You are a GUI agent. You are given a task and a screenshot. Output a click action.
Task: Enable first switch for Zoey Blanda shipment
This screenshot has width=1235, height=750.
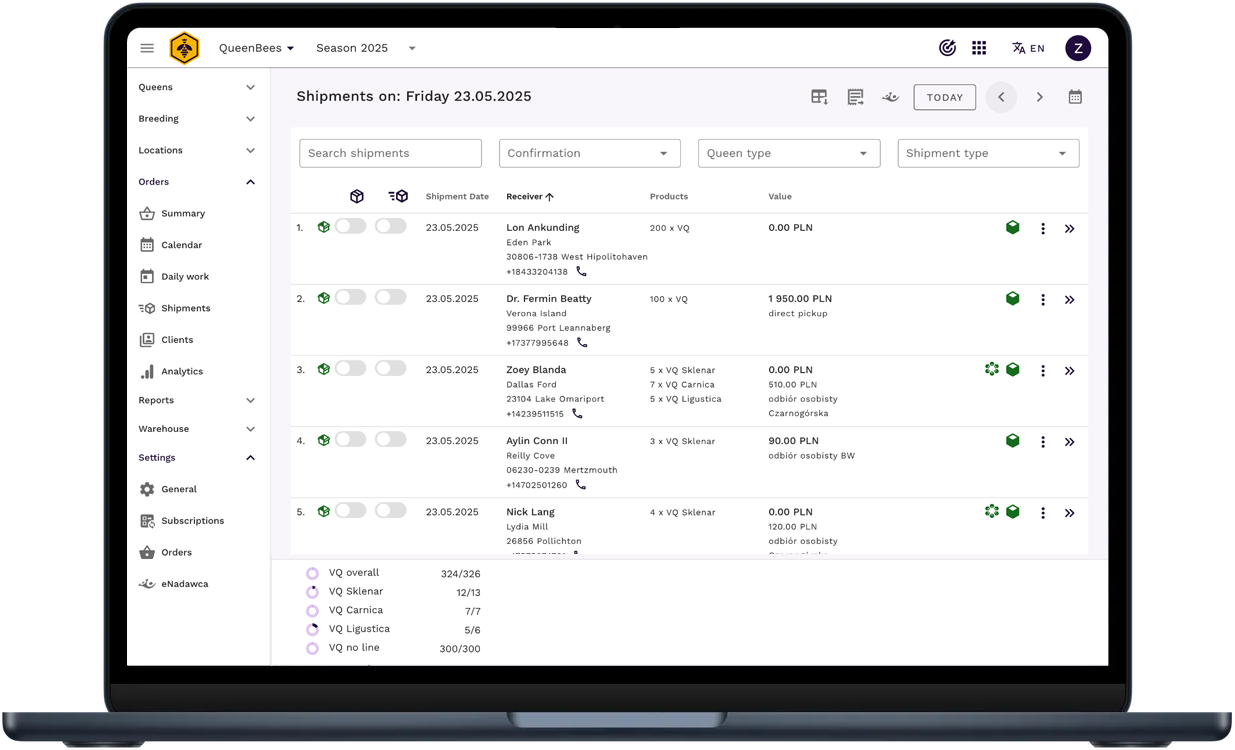[350, 369]
